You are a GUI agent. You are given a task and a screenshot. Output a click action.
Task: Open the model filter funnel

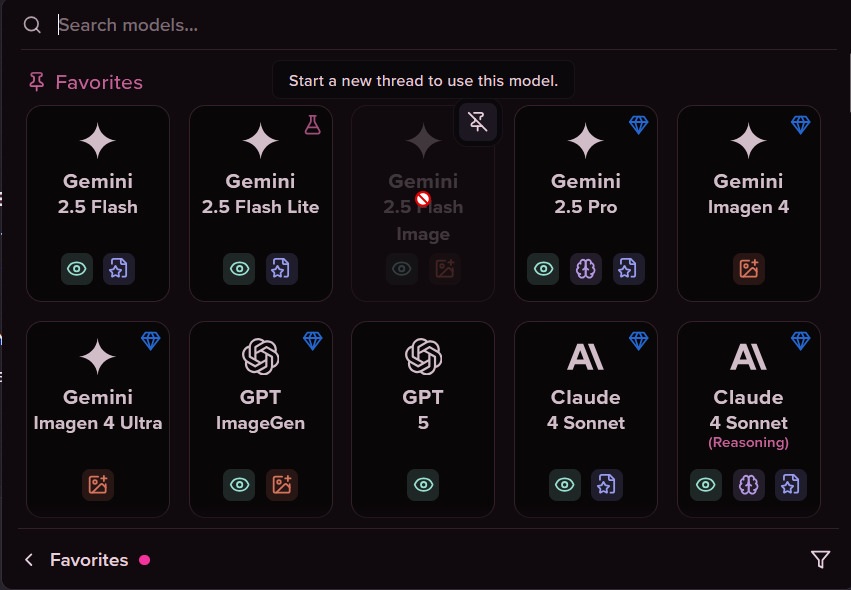coord(820,559)
